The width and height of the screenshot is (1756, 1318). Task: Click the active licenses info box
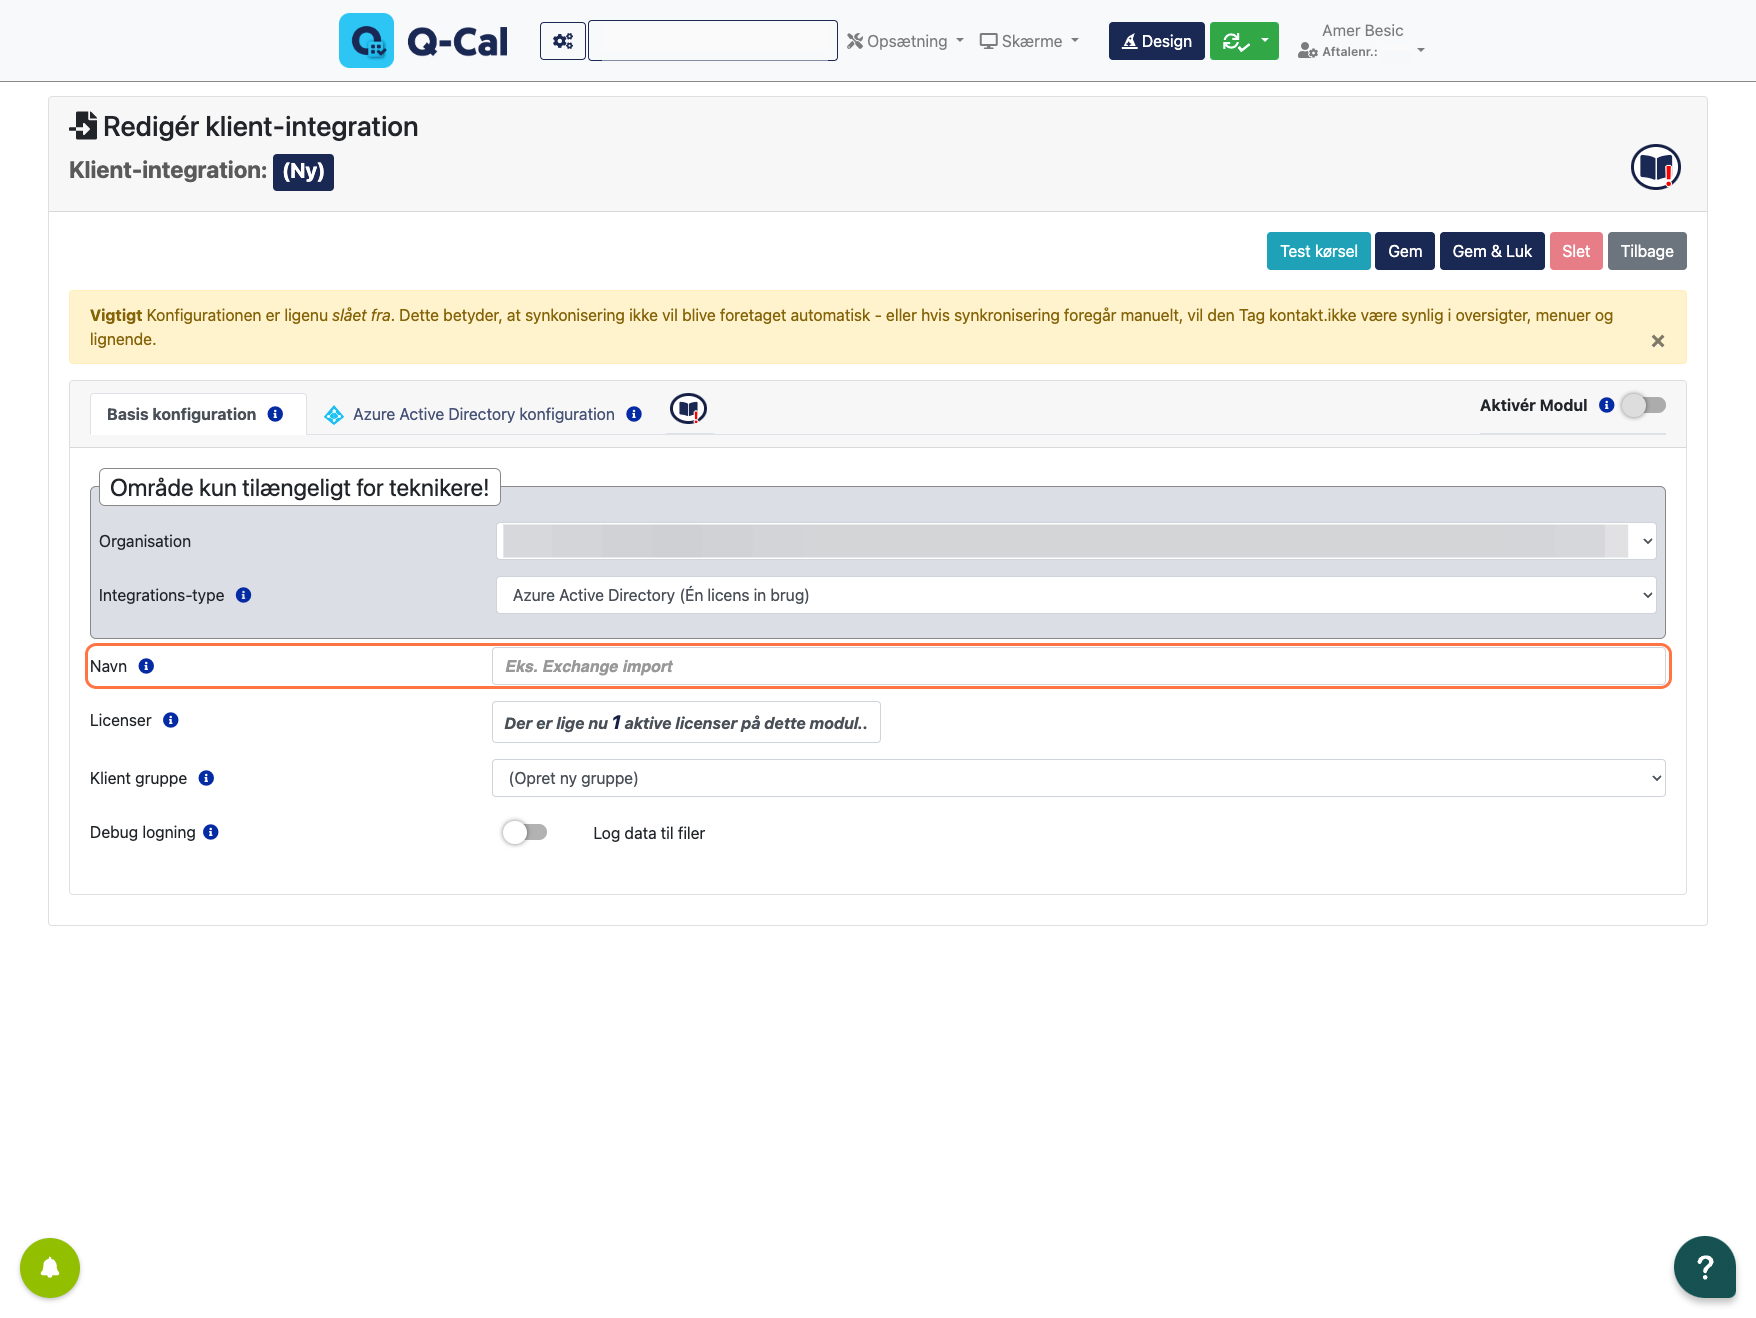coord(686,722)
